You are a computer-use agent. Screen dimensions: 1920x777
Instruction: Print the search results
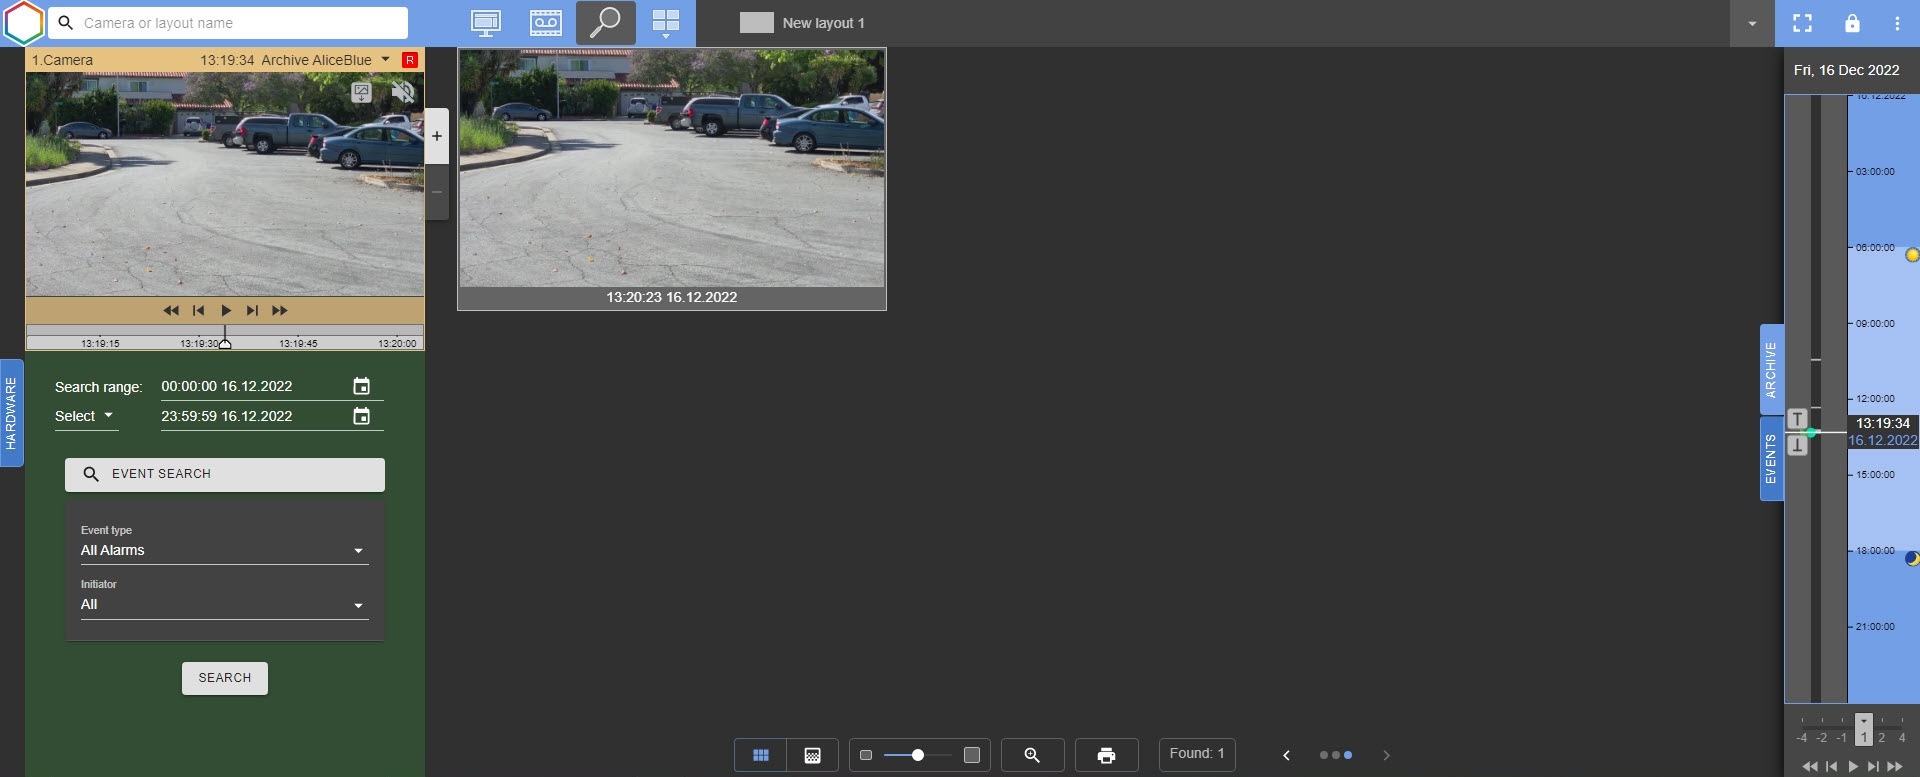(x=1106, y=755)
